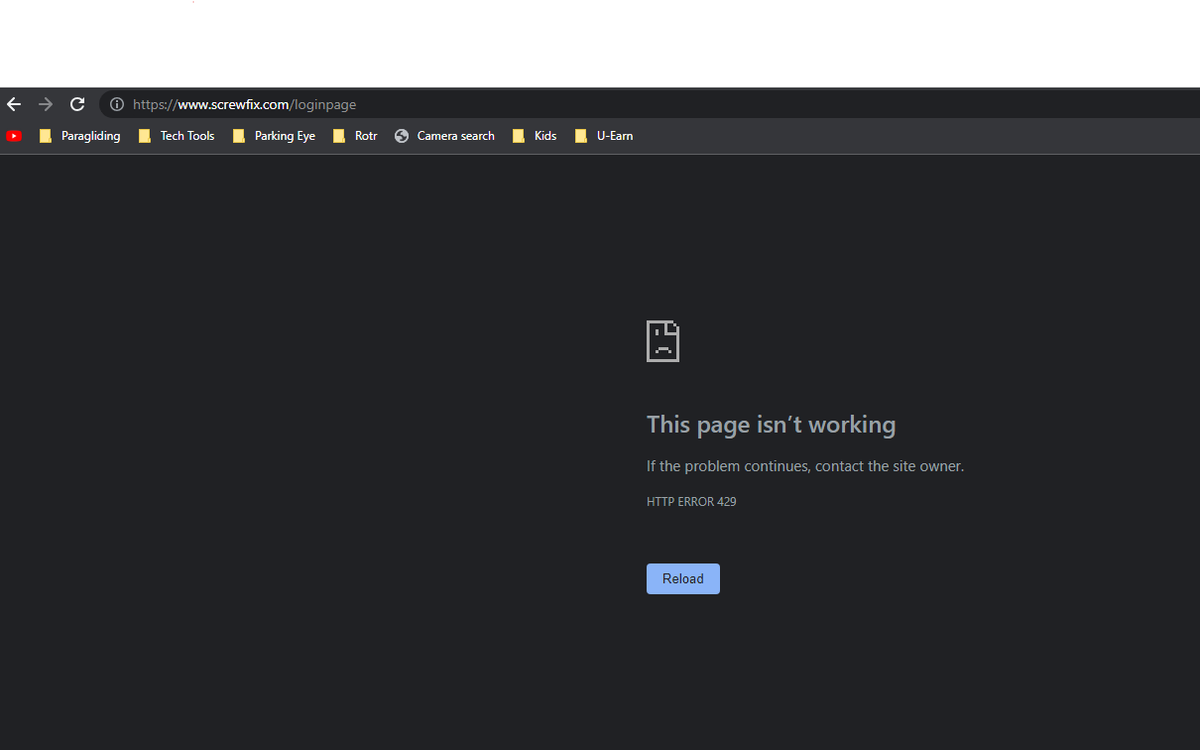Viewport: 1200px width, 750px height.
Task: Open the Camera search bookmark
Action: click(445, 136)
